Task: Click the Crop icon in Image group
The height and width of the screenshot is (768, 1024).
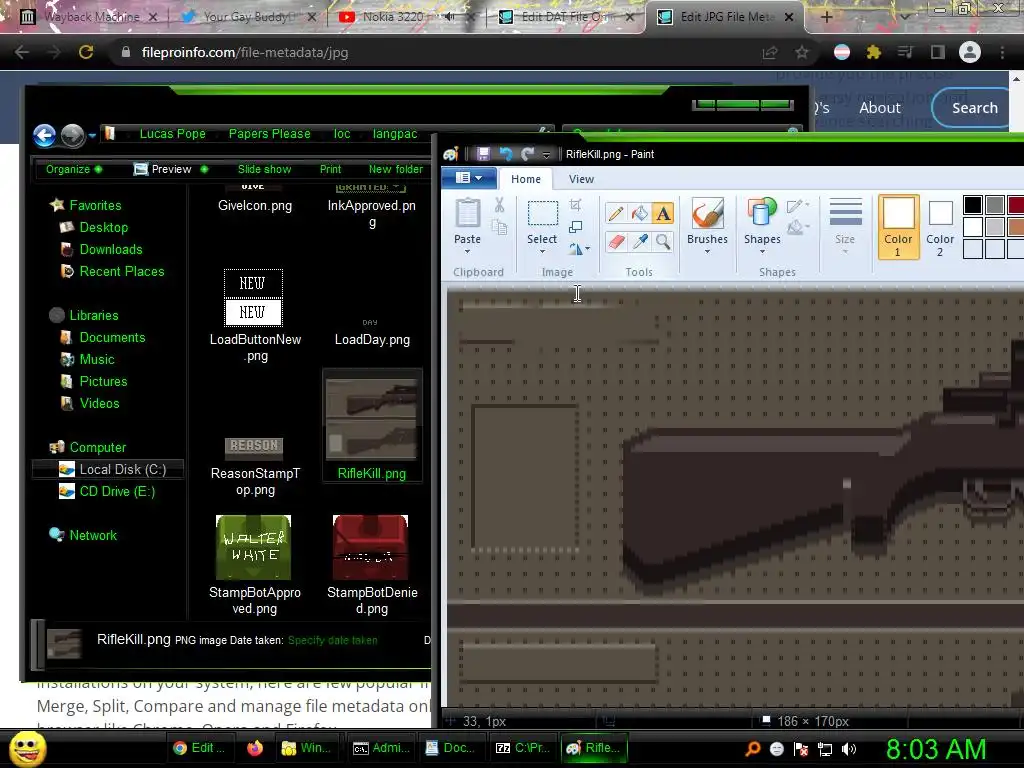Action: (x=575, y=205)
